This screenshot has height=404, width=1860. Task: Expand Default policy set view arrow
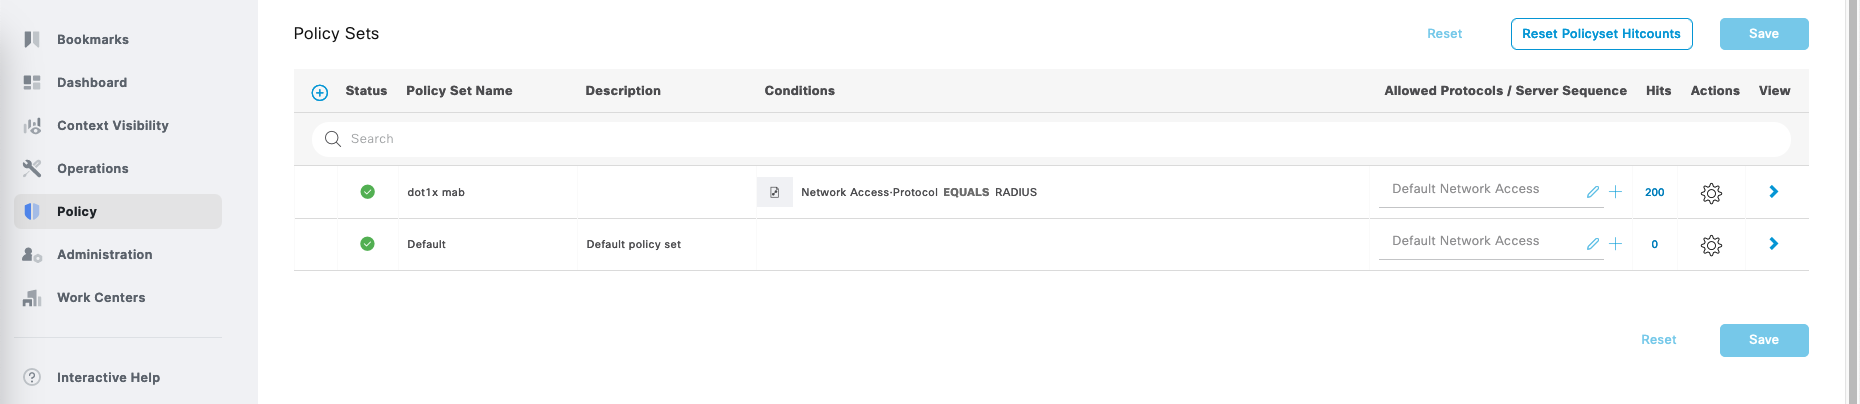(1773, 244)
